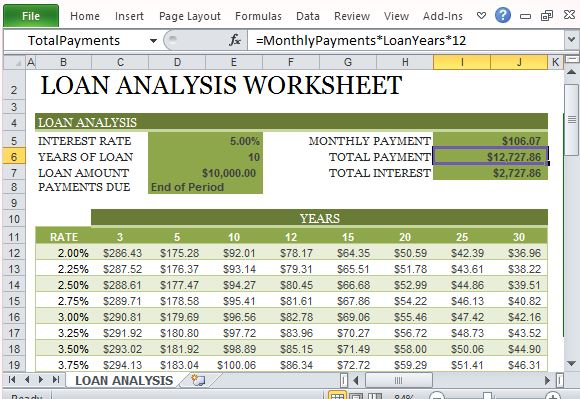Expand the formula bar chevron
The height and width of the screenshot is (399, 580).
[571, 40]
